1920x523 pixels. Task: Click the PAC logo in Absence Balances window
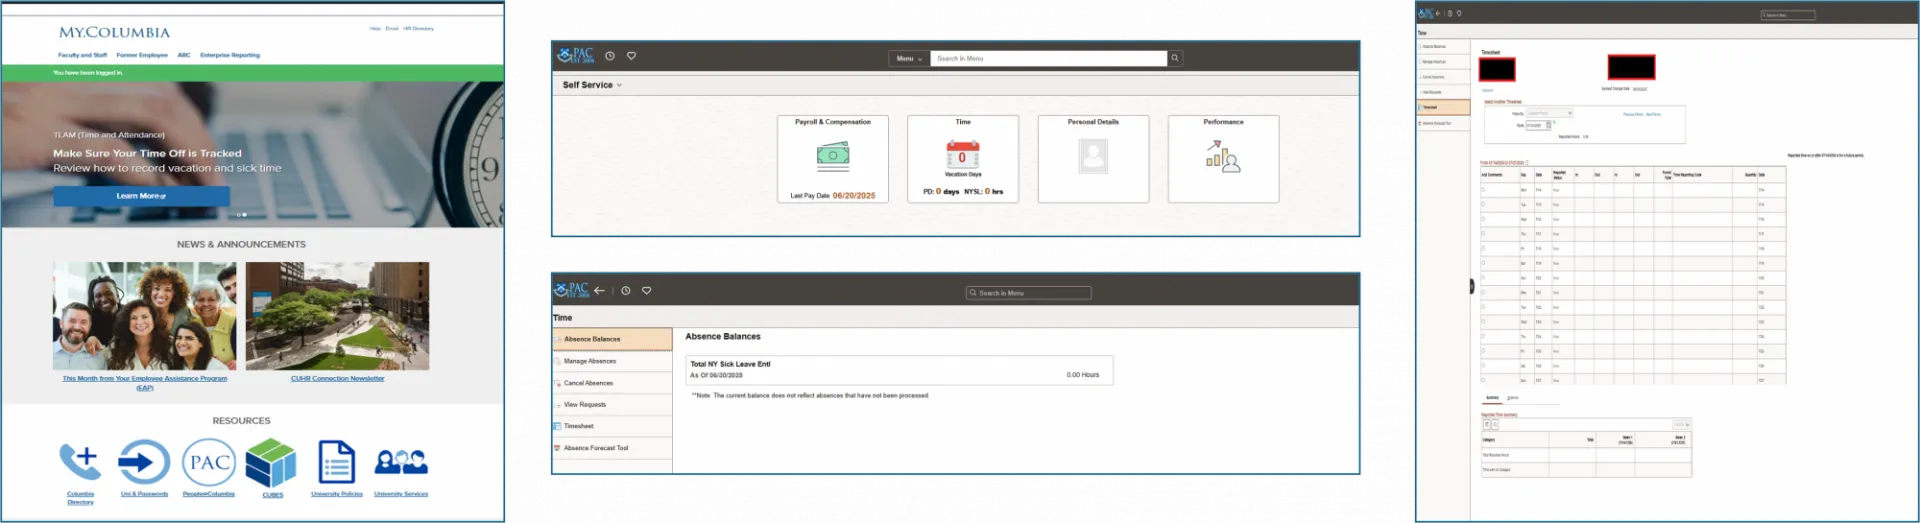572,290
